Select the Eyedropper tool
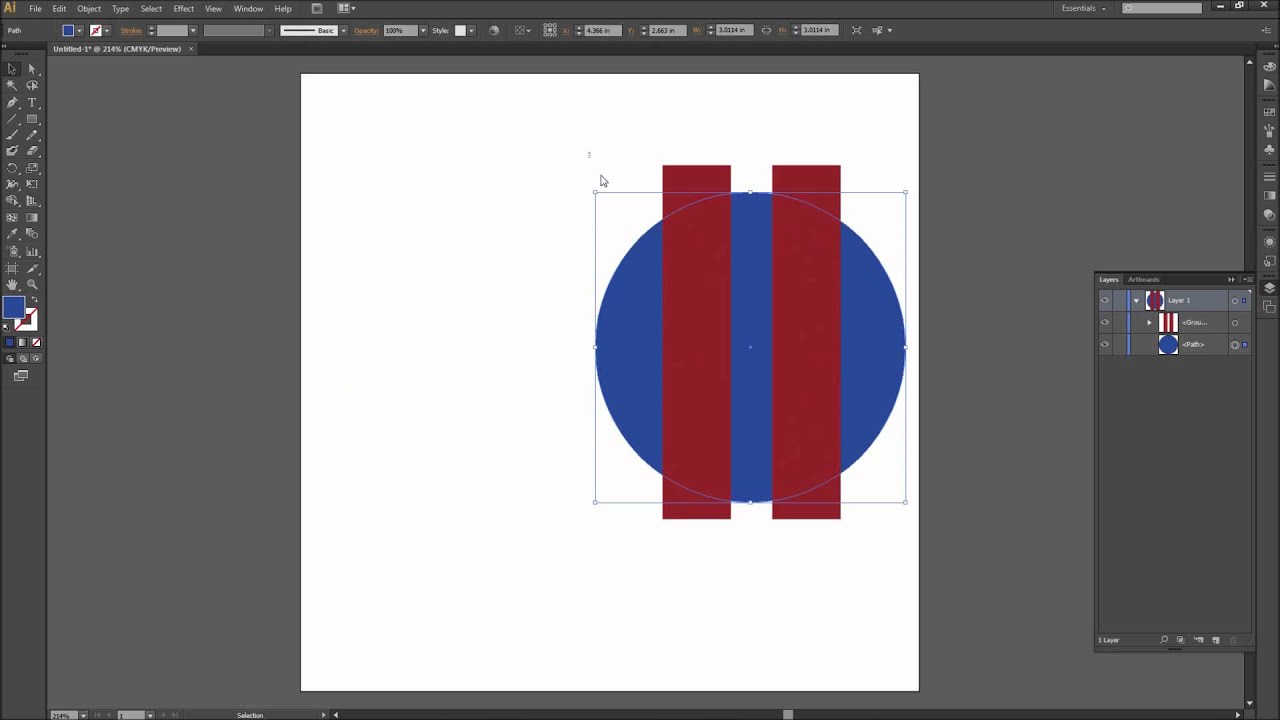The image size is (1280, 720). 12,233
